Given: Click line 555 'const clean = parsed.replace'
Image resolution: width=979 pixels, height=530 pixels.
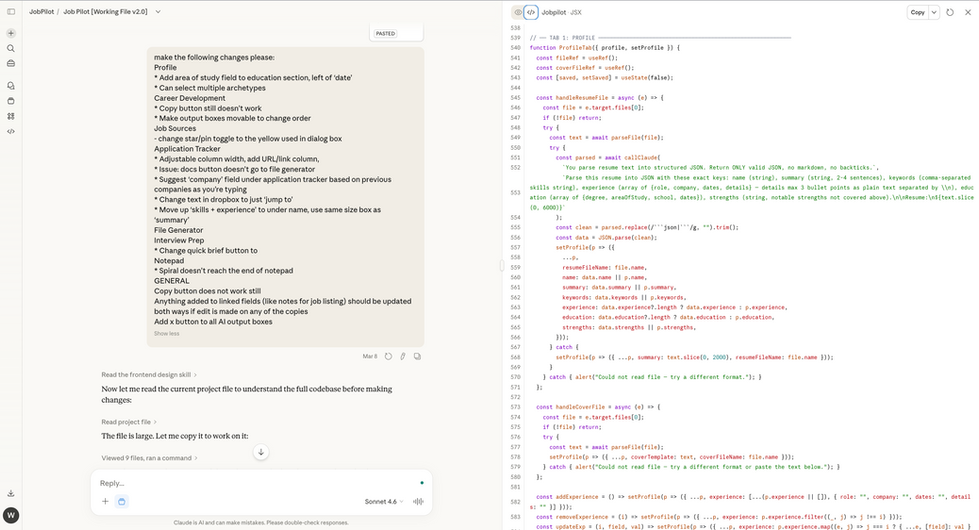Looking at the screenshot, I should (647, 227).
